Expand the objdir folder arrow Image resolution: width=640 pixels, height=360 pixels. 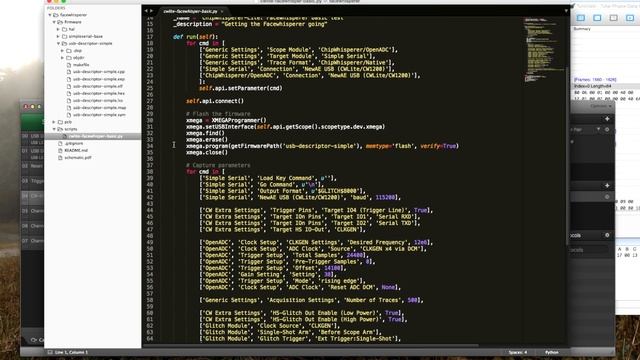tap(62, 58)
